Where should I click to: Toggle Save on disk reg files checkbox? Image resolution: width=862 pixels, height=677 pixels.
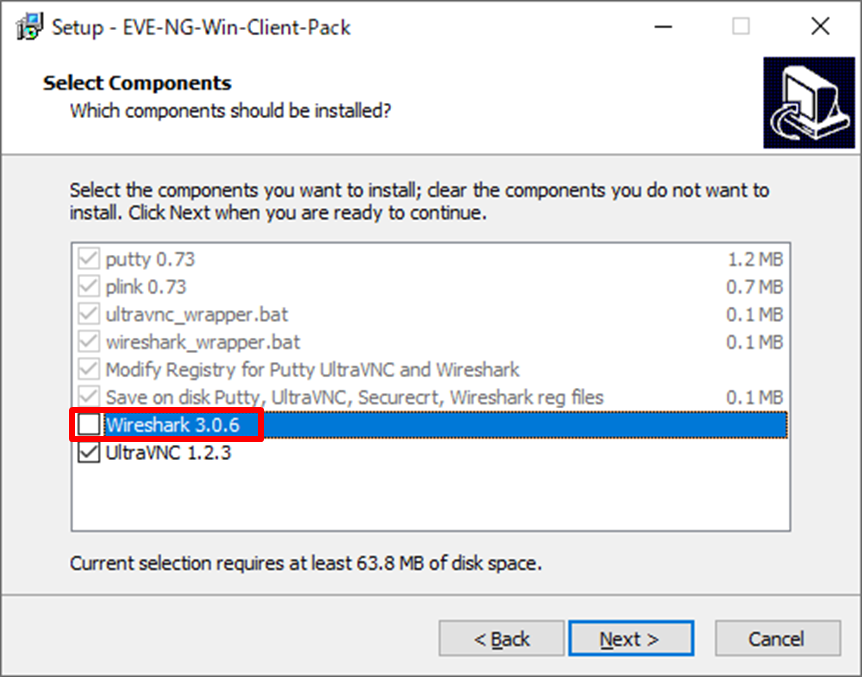[x=90, y=397]
